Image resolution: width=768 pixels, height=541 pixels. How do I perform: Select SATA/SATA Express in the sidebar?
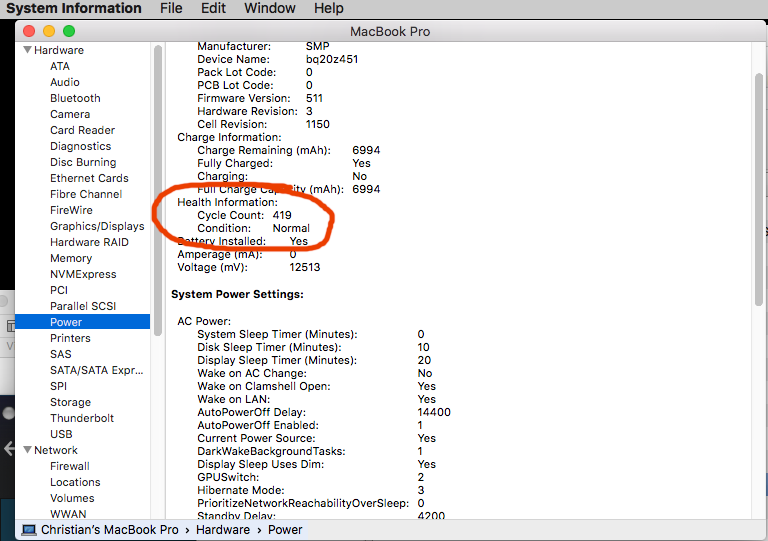point(96,370)
